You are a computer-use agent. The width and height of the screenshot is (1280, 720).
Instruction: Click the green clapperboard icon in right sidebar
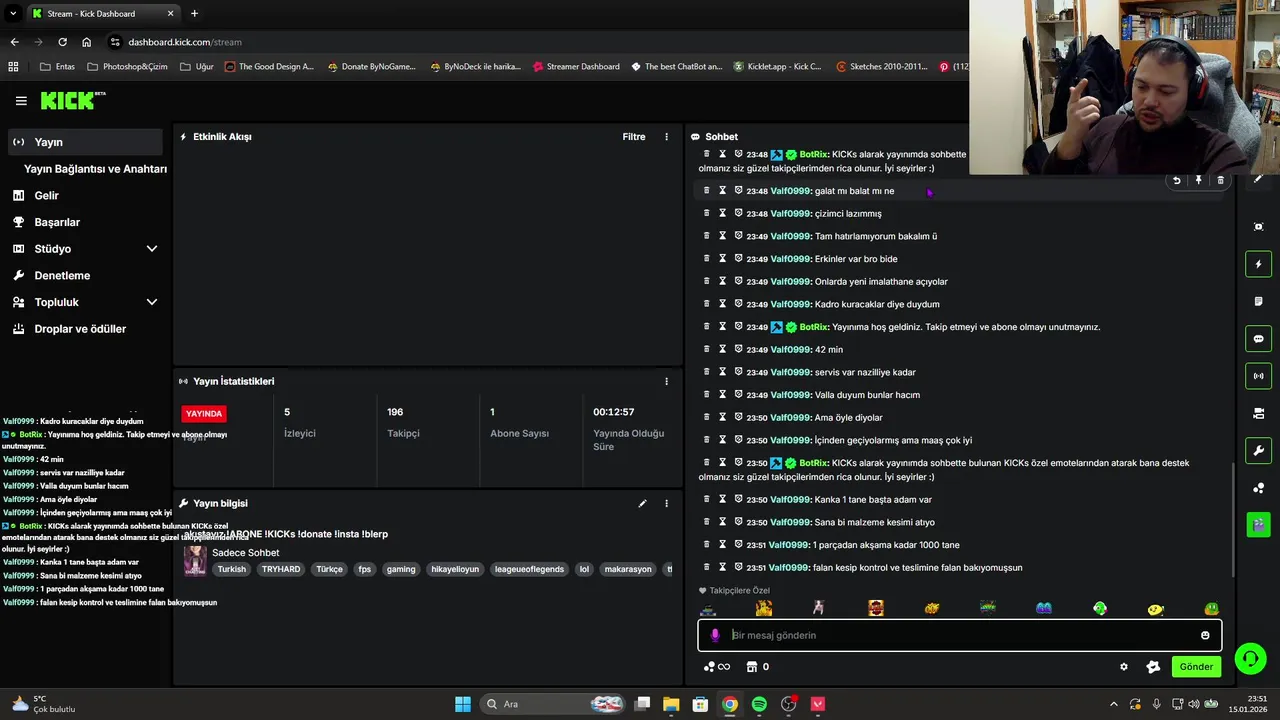coord(1259,524)
